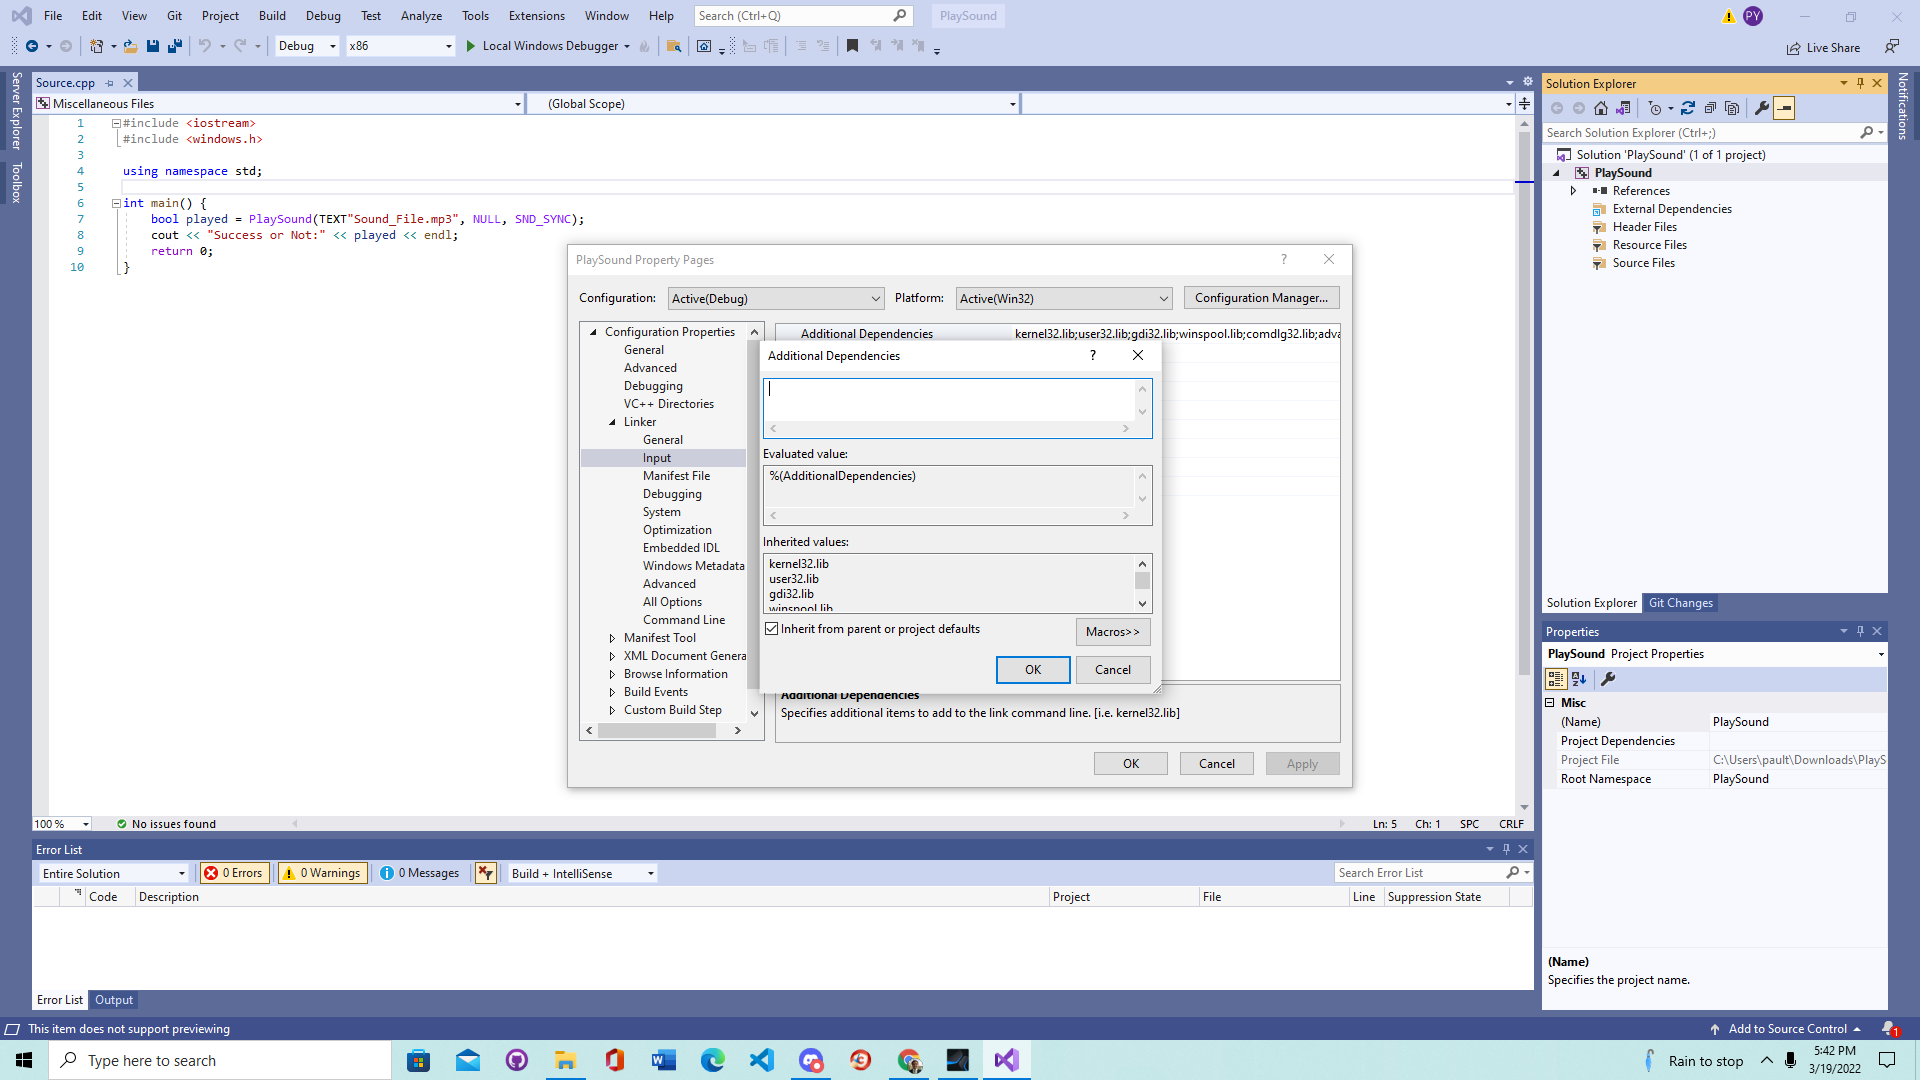1920x1080 pixels.
Task: Click the property tree horizontal scrollbar thumb
Action: [x=657, y=731]
